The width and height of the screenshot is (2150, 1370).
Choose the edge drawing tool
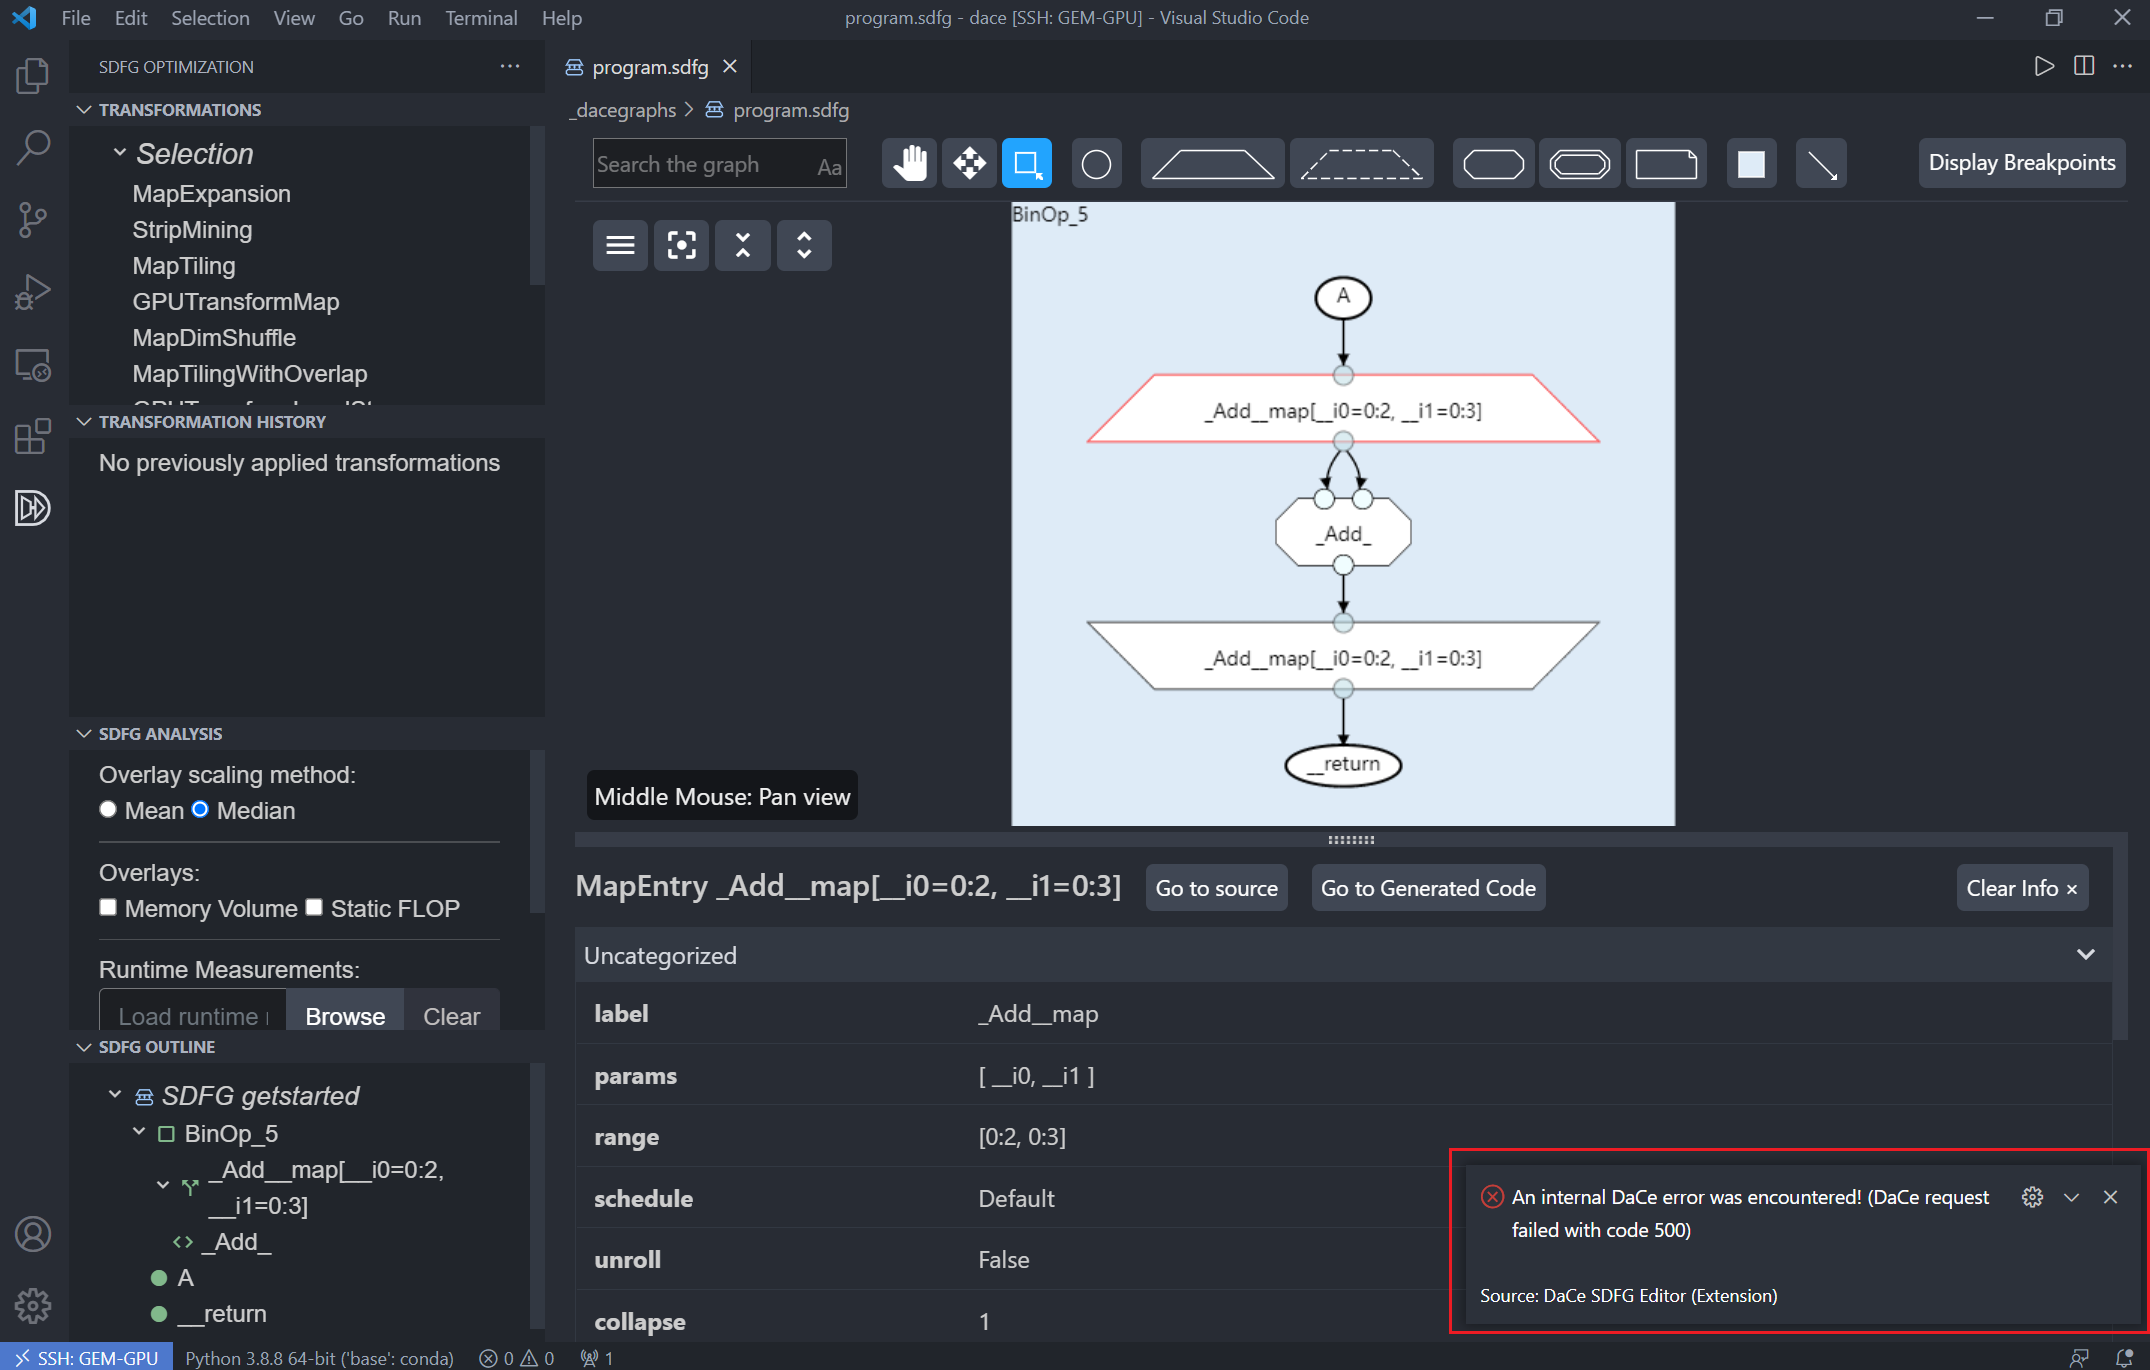coord(1820,163)
